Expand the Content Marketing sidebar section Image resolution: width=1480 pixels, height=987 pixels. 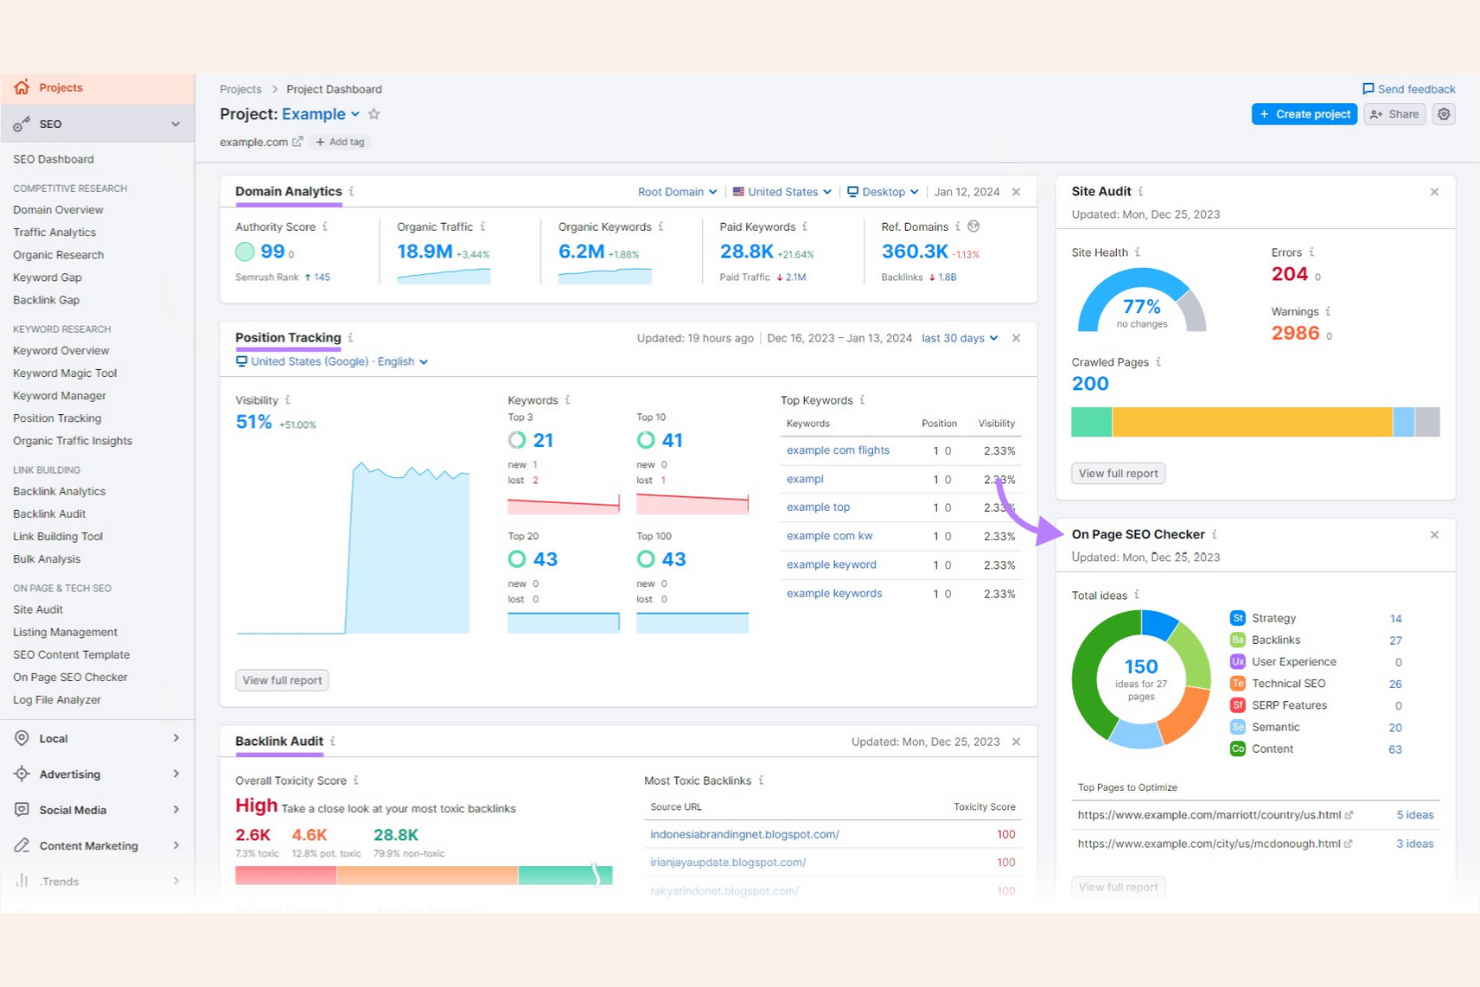coord(176,846)
